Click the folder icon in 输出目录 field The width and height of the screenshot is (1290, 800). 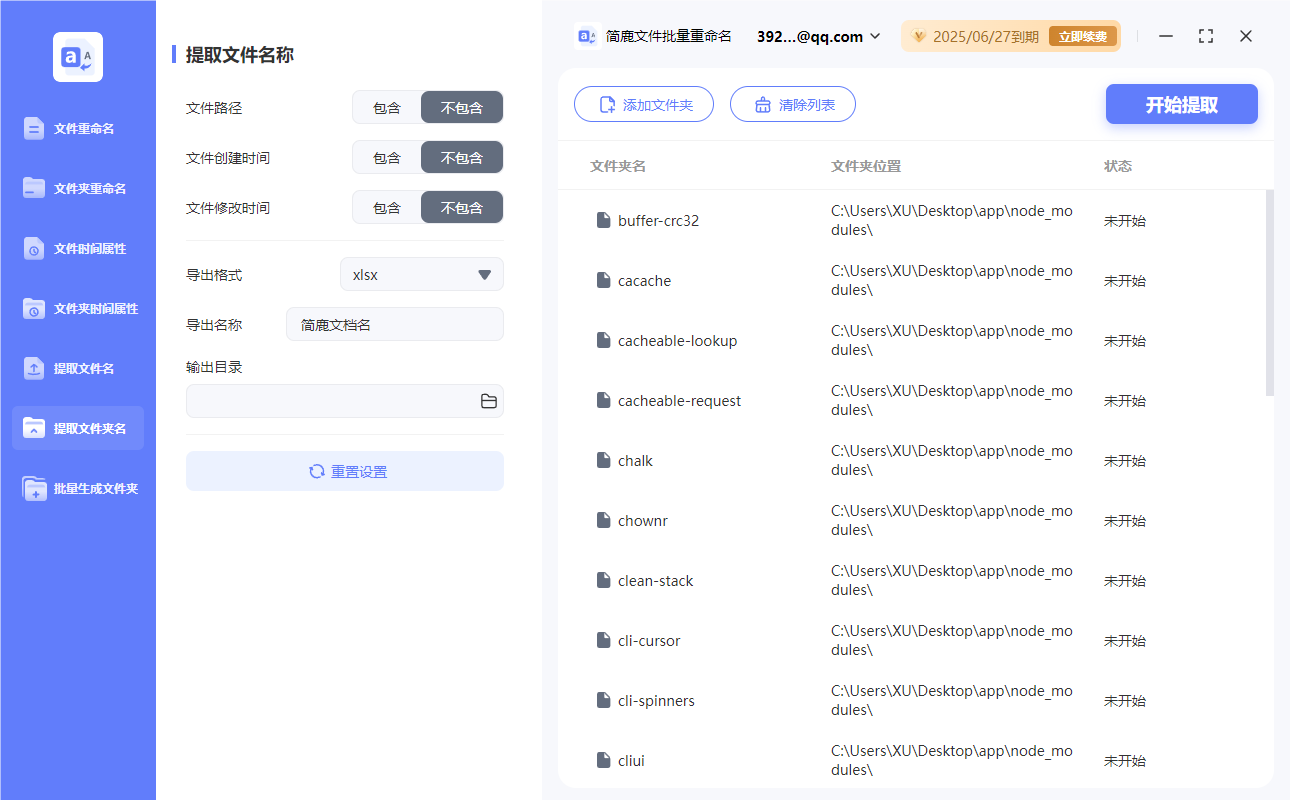(488, 400)
